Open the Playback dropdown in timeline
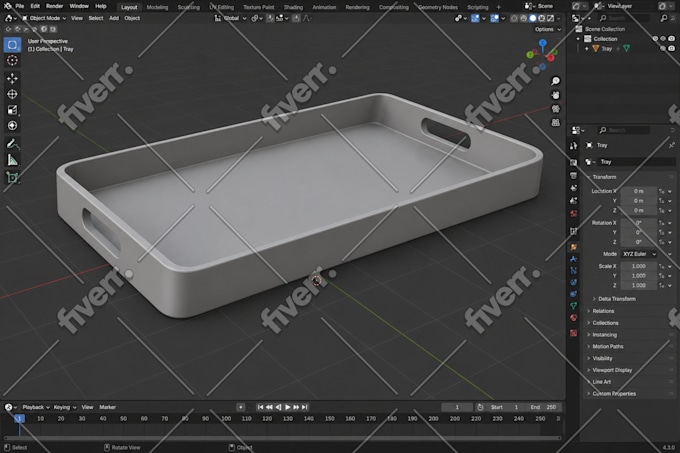 [x=36, y=407]
